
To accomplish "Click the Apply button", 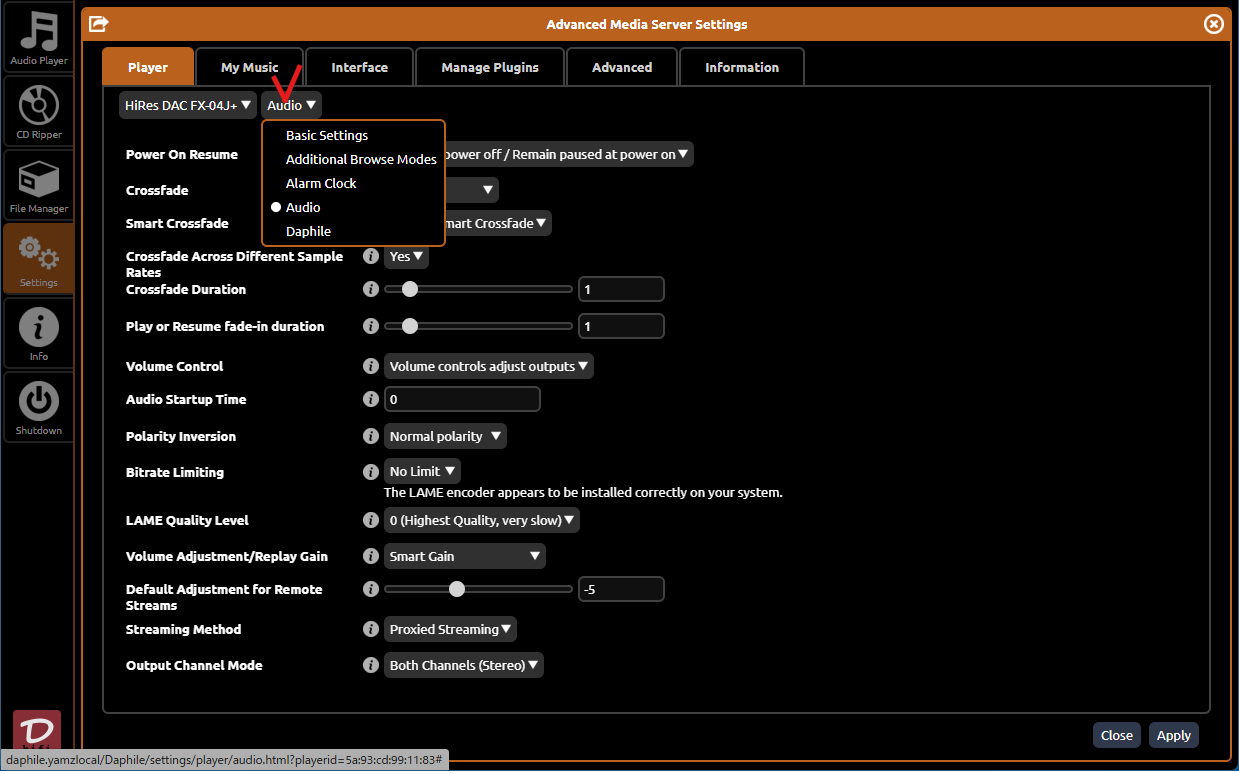I will click(x=1173, y=735).
